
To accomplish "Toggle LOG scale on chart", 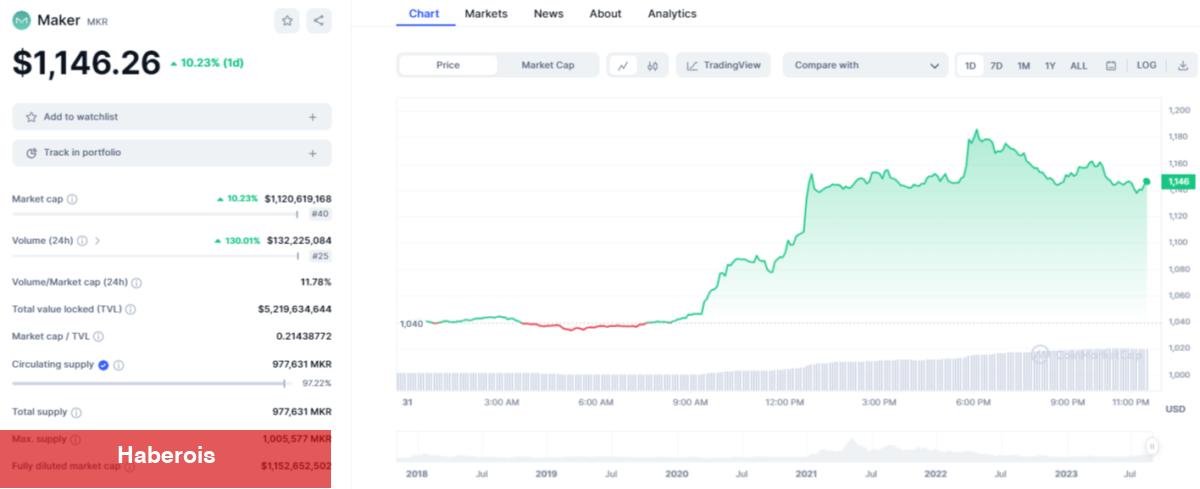I will point(1146,65).
